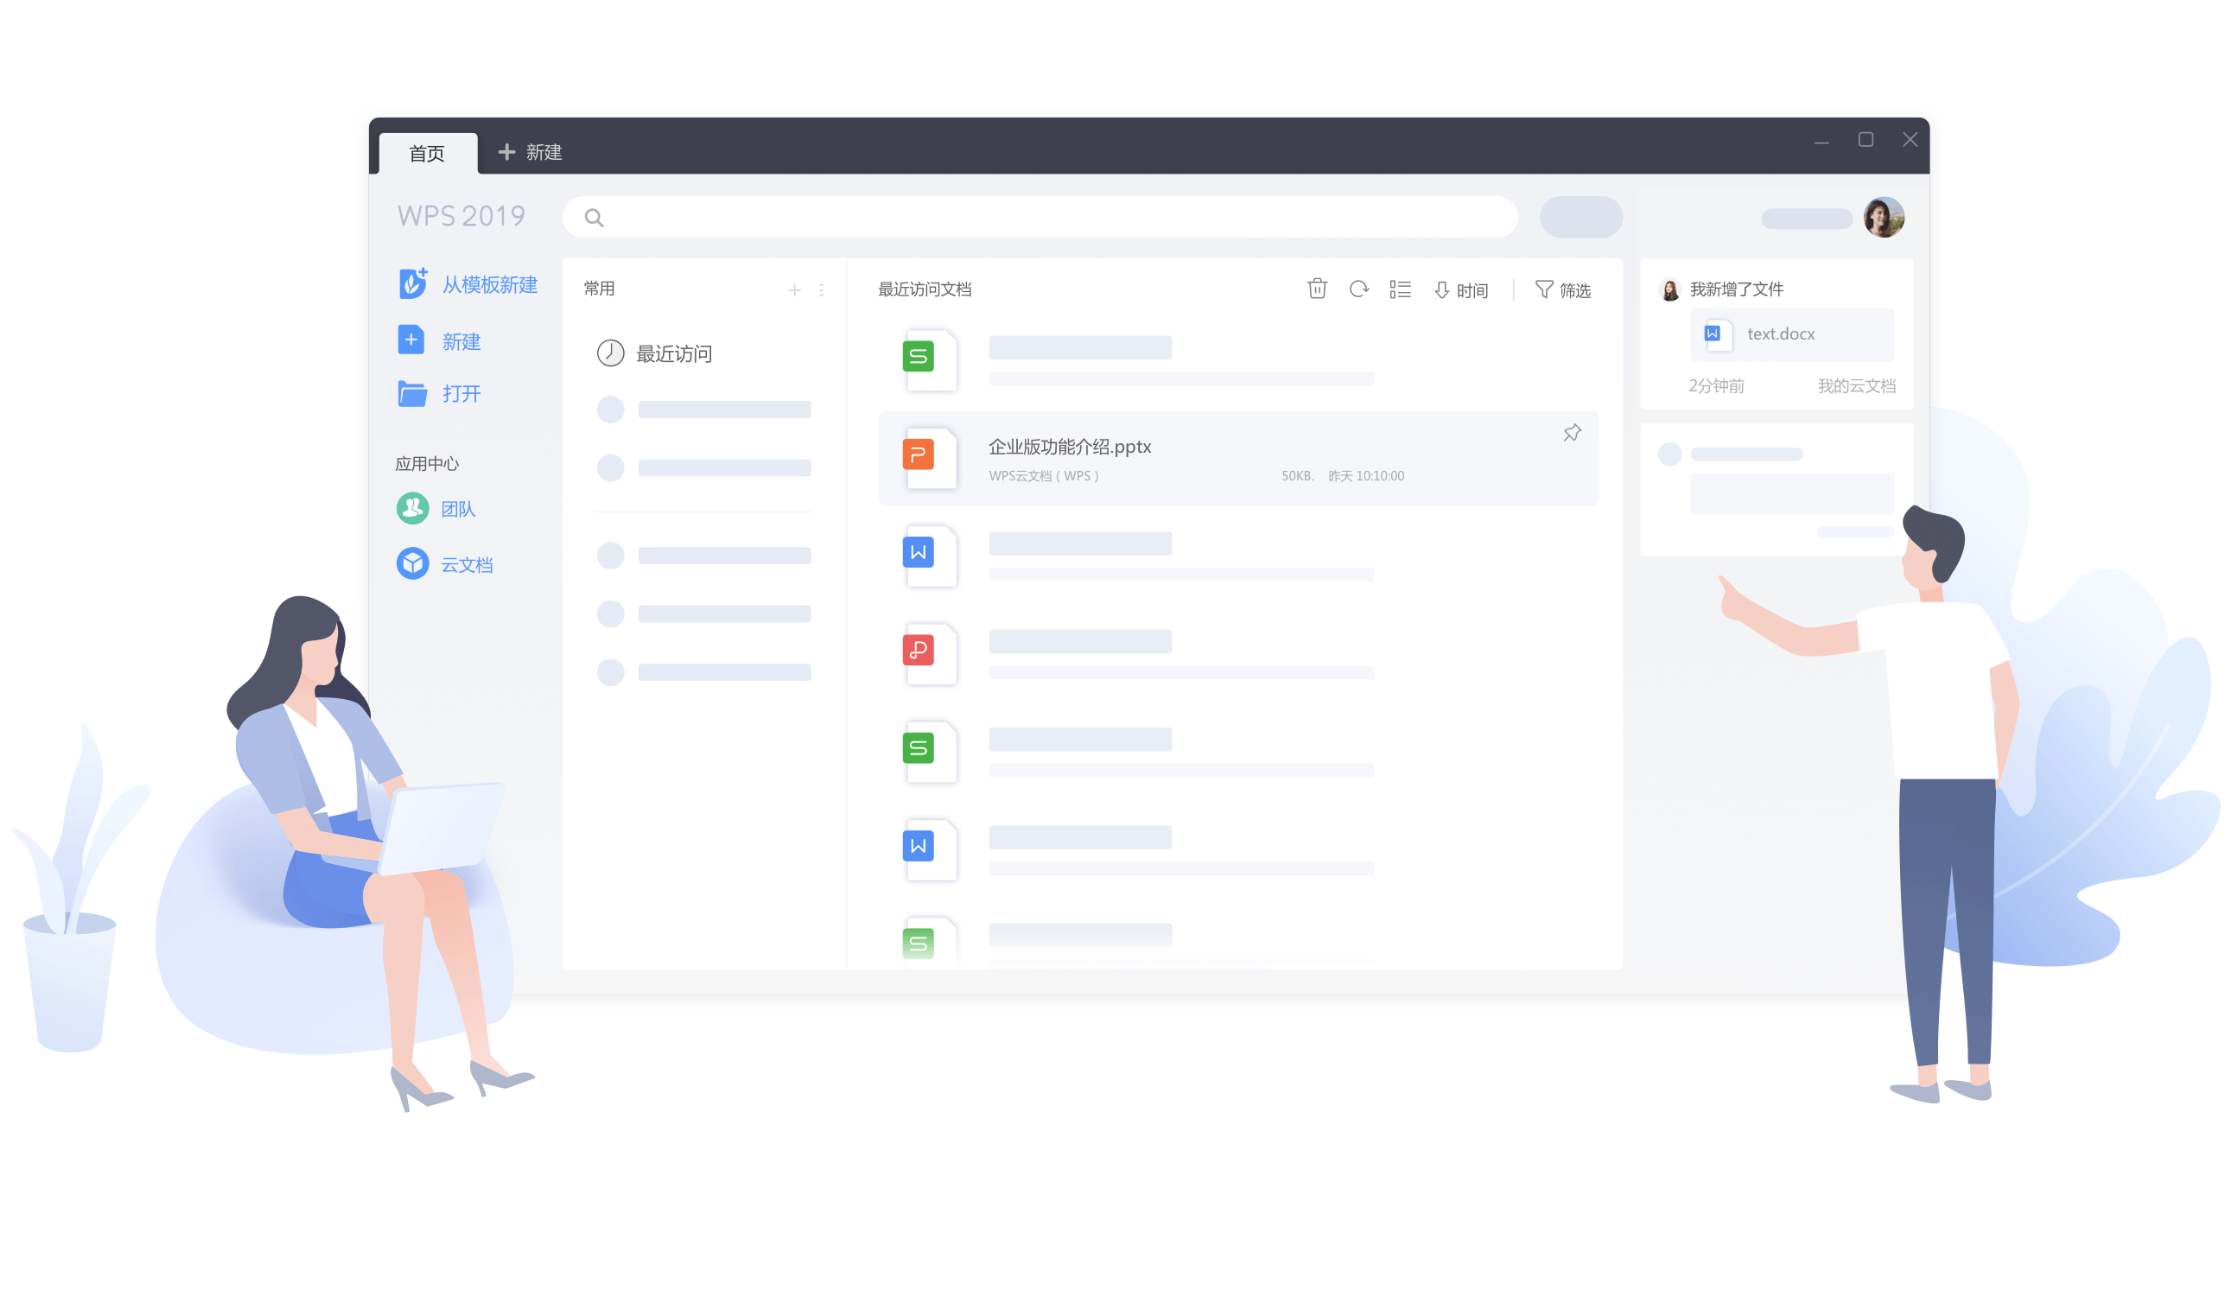Click the 打开 folder icon
This screenshot has width=2240, height=1308.
(x=412, y=394)
